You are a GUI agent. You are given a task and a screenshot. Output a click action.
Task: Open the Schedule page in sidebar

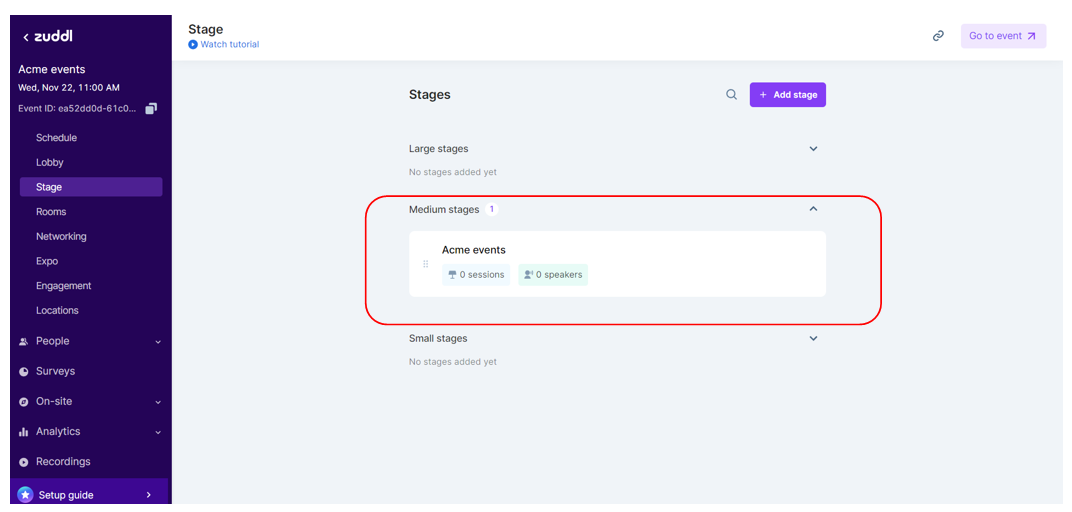(56, 138)
